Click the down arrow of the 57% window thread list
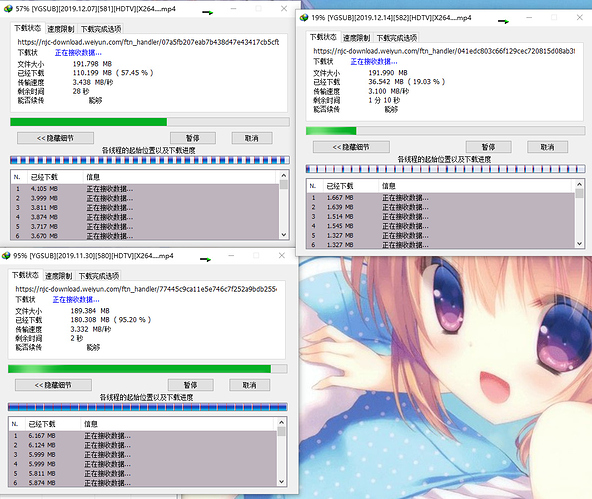The width and height of the screenshot is (592, 499). 284,234
